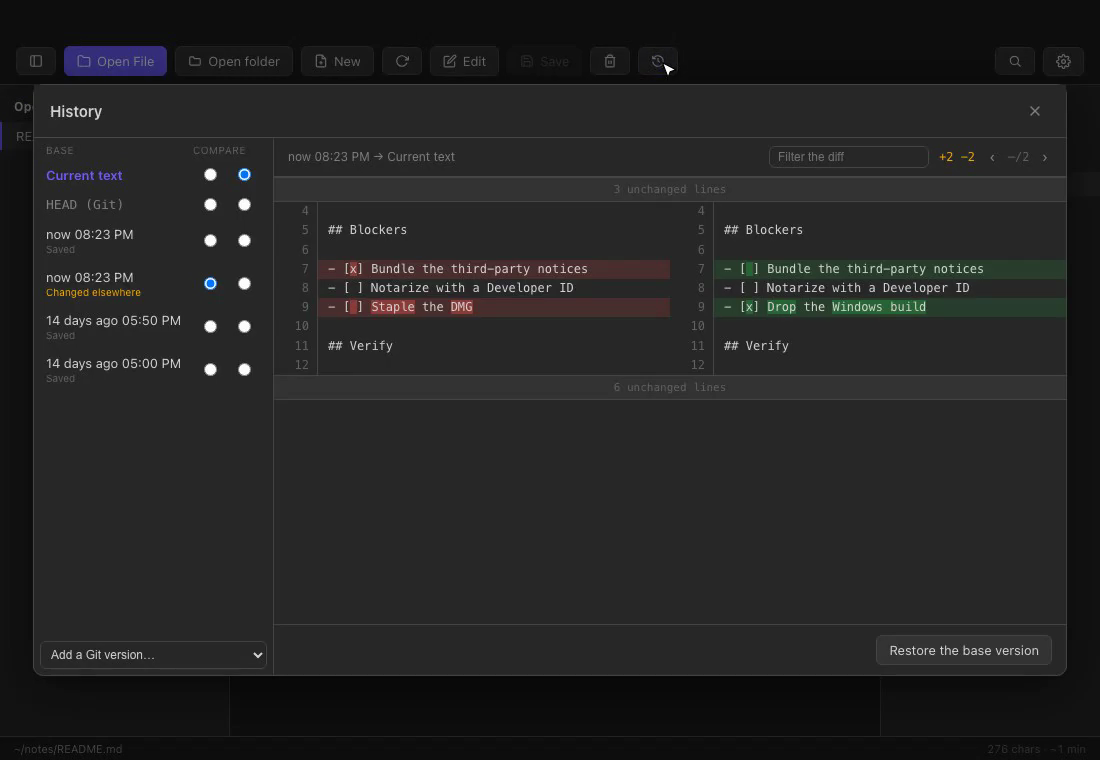Select Current text as base
This screenshot has width=1100, height=760.
click(x=210, y=175)
